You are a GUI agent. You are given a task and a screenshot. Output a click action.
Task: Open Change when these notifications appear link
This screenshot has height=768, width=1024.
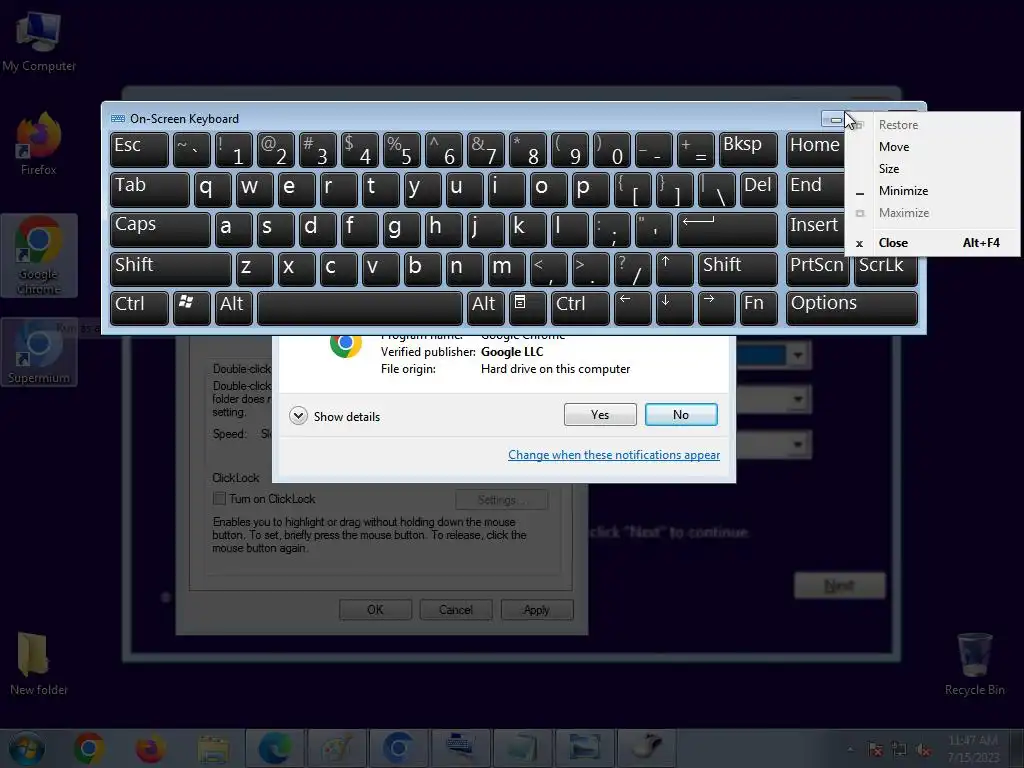(x=614, y=455)
